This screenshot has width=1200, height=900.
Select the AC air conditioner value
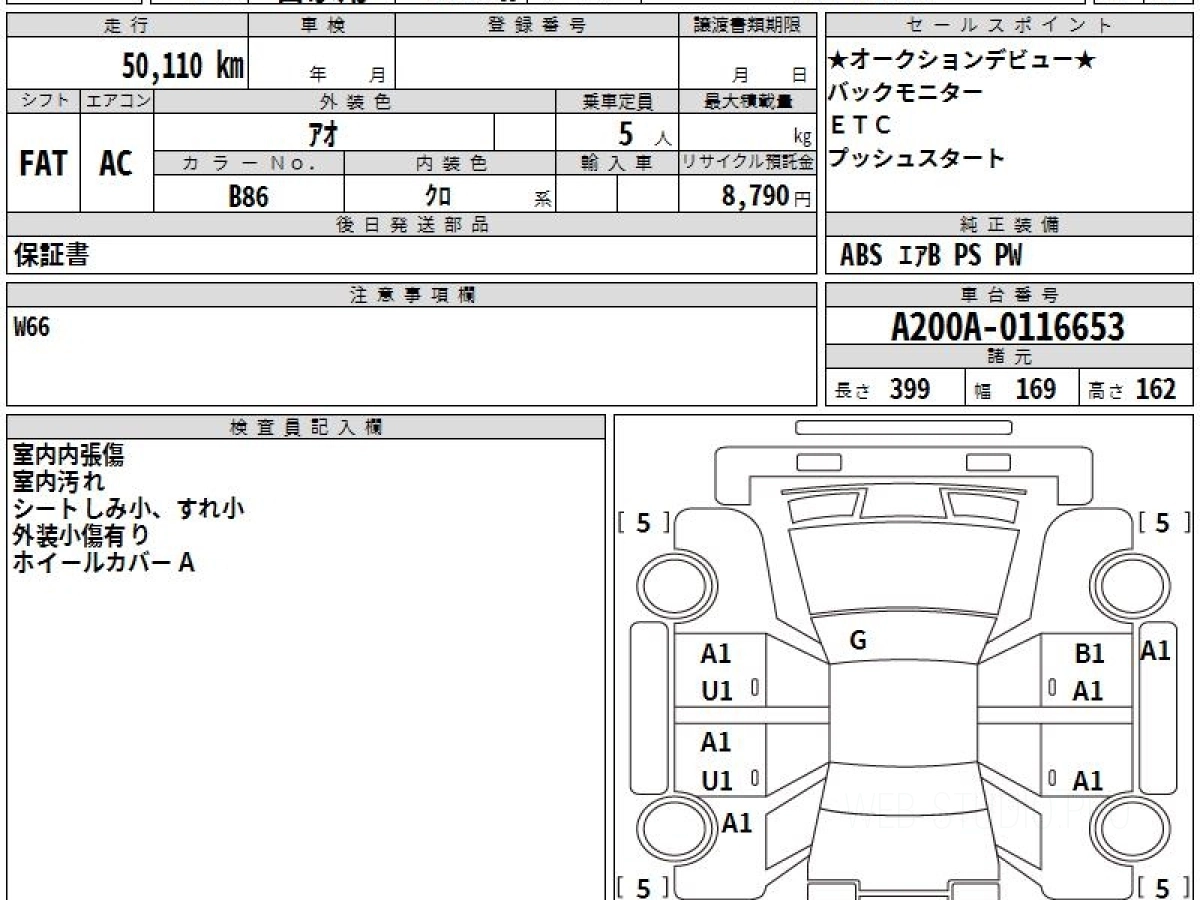pyautogui.click(x=117, y=163)
